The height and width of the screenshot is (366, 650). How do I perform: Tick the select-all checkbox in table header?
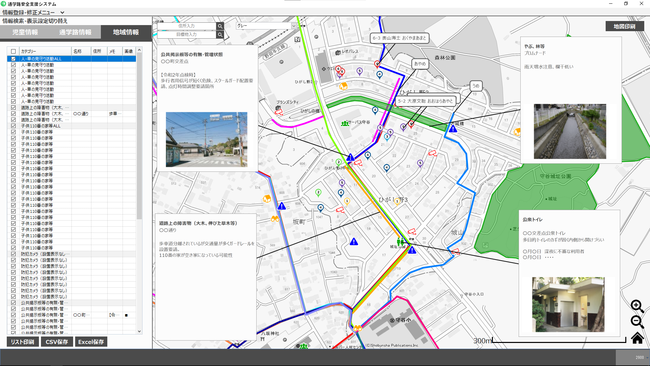tap(13, 51)
